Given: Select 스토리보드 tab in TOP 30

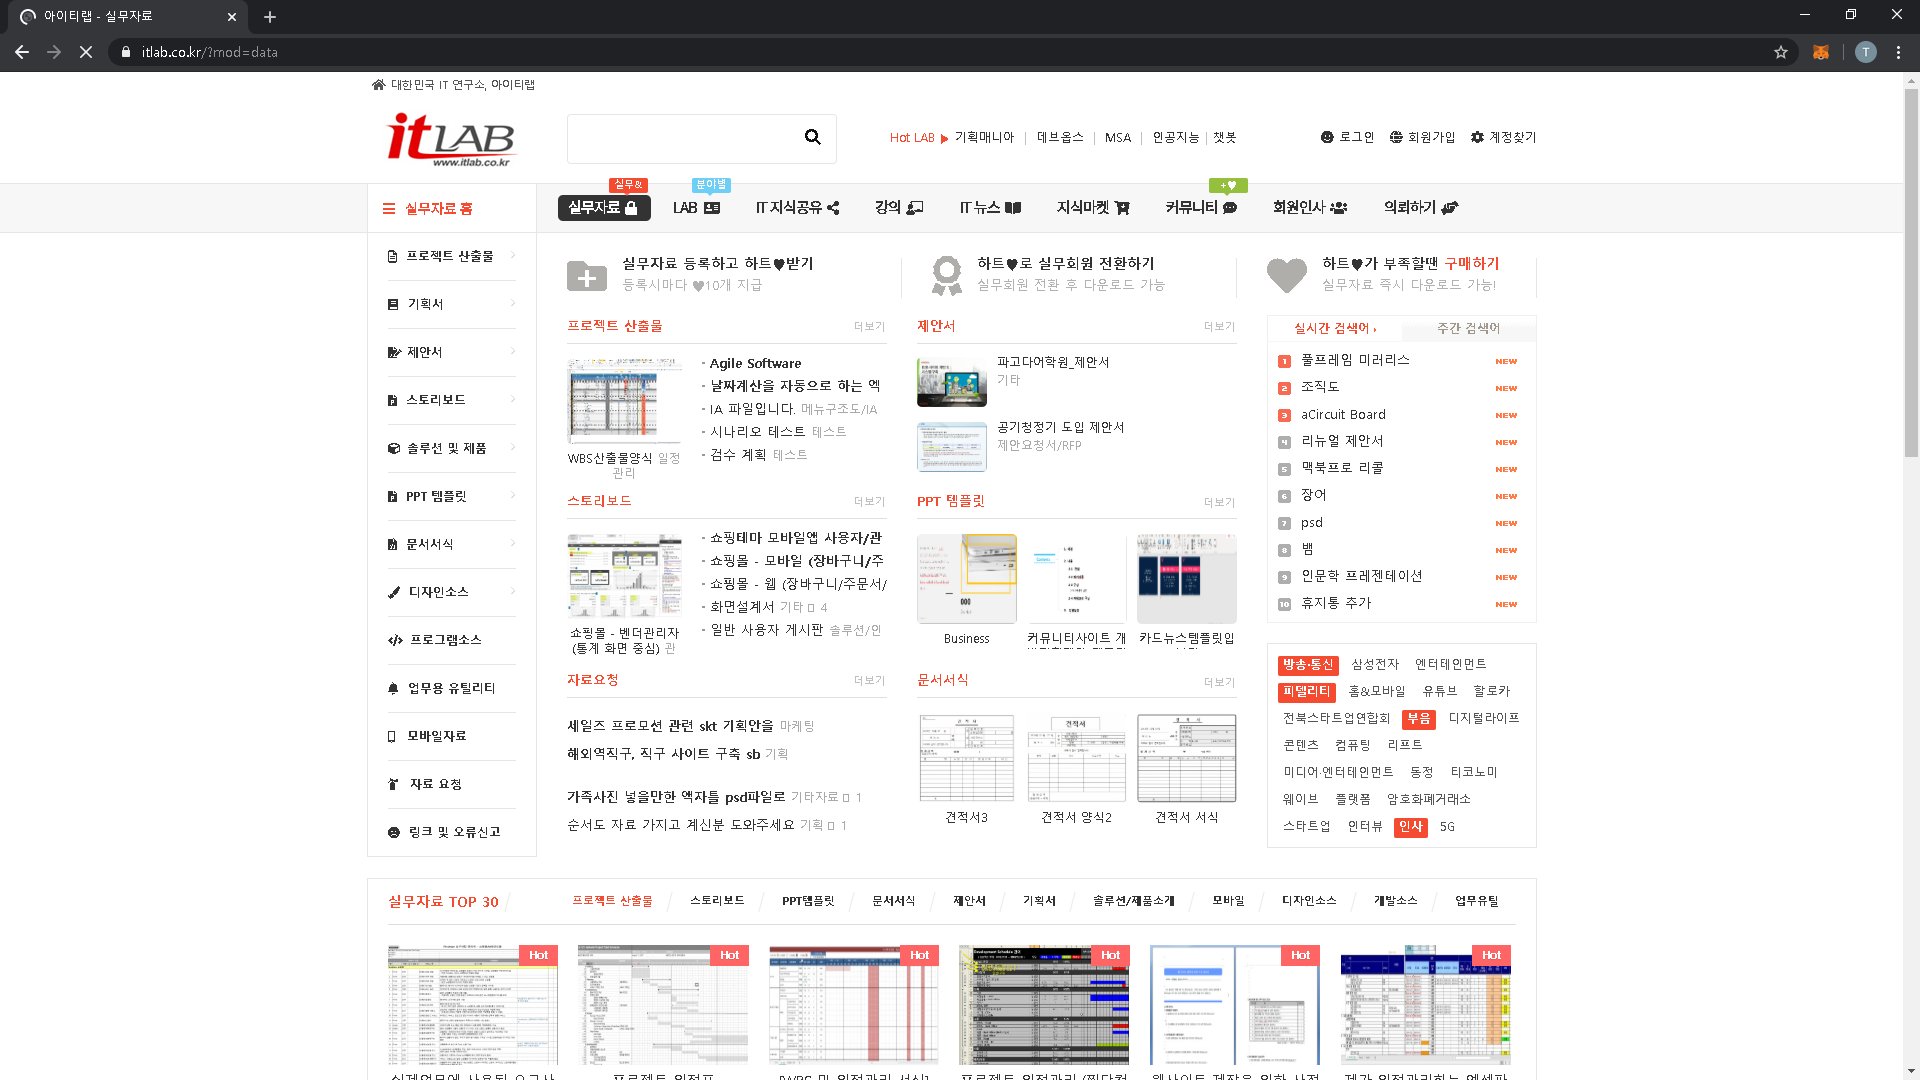Looking at the screenshot, I should 717,901.
